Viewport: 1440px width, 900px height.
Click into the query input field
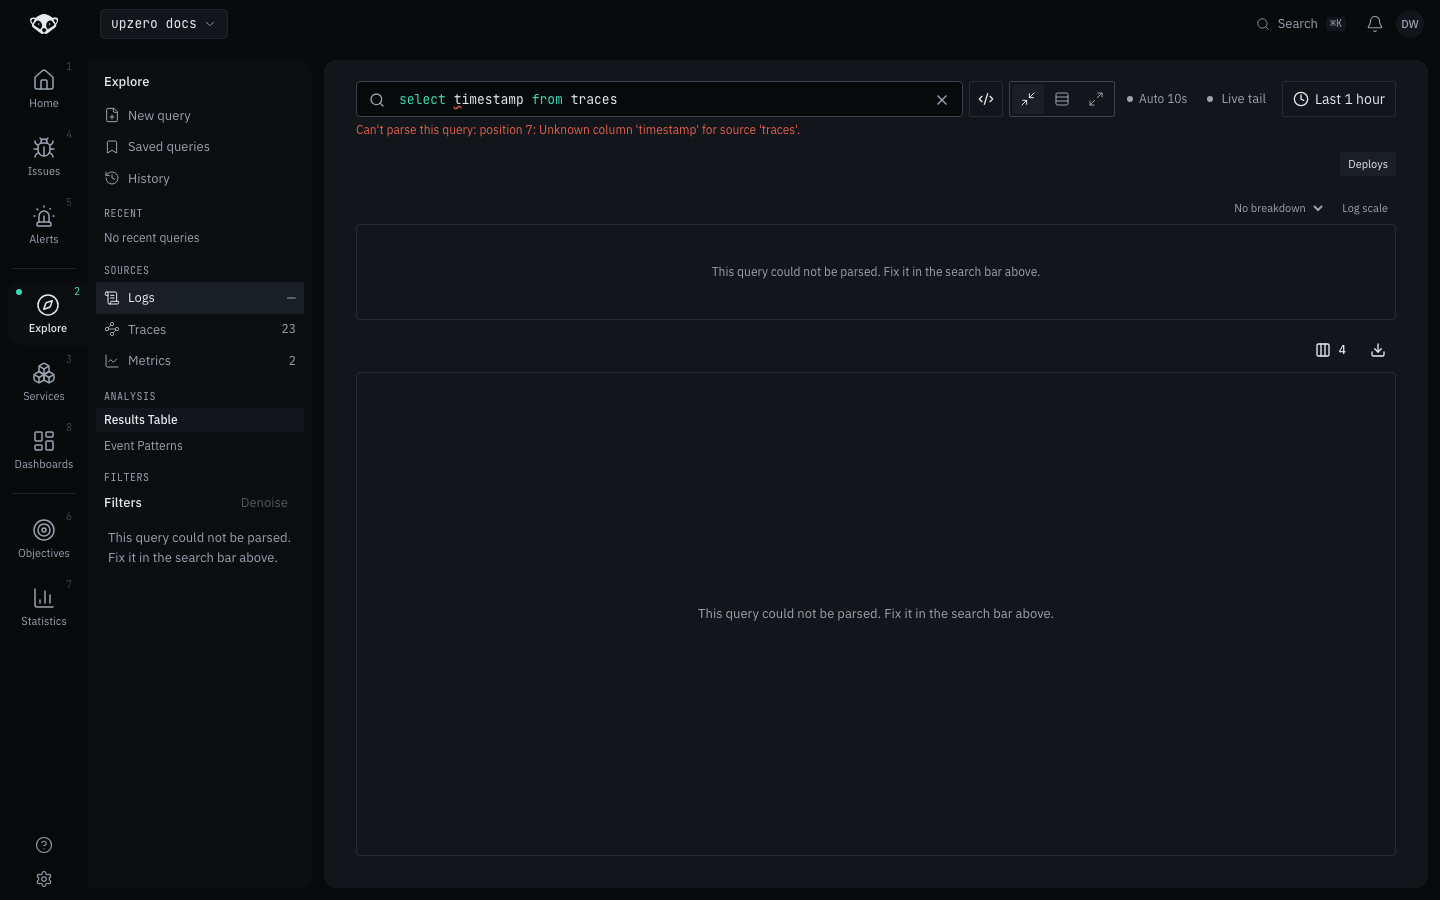pyautogui.click(x=659, y=99)
